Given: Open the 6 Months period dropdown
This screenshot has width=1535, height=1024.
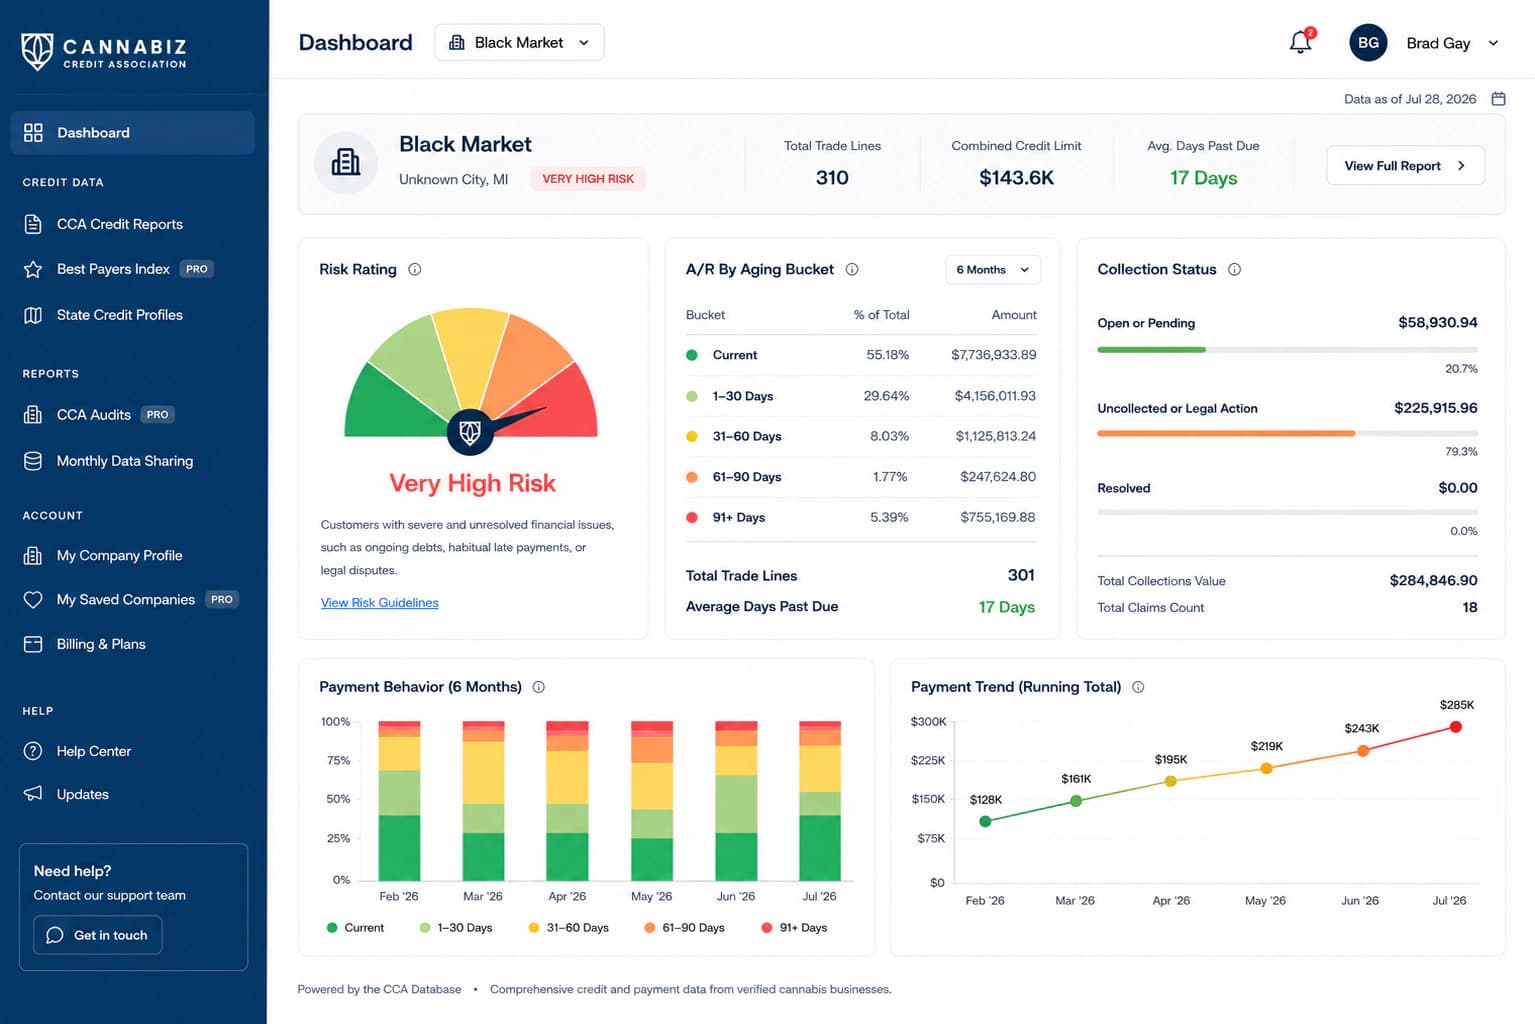Looking at the screenshot, I should (x=993, y=269).
